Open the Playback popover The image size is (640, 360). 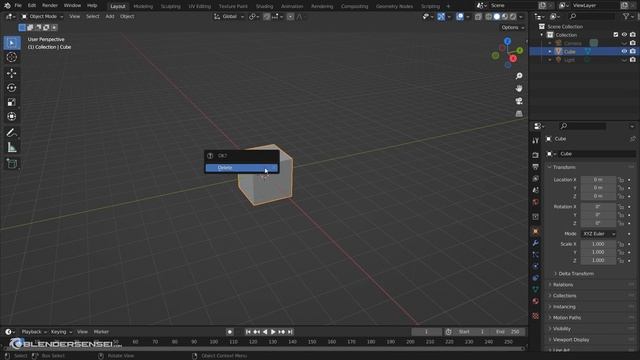click(x=34, y=332)
